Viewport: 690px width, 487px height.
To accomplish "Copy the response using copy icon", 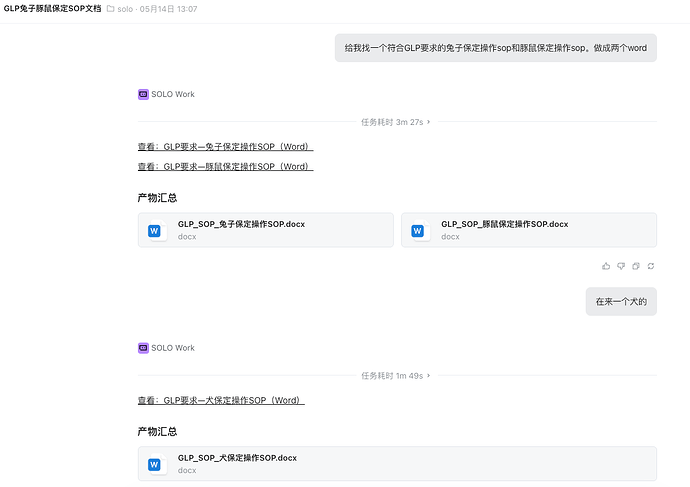I will click(x=636, y=266).
